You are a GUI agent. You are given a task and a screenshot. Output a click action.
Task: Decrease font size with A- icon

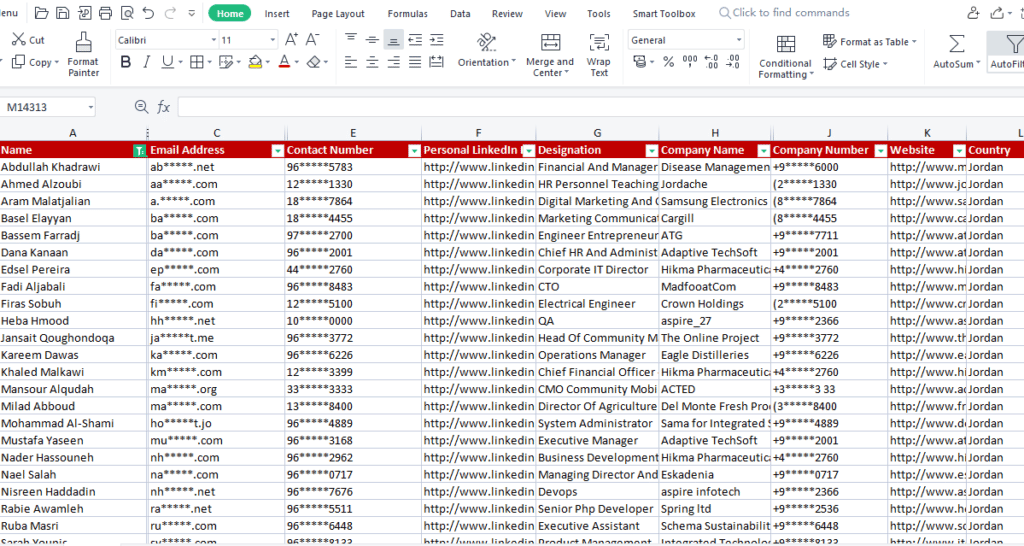313,39
